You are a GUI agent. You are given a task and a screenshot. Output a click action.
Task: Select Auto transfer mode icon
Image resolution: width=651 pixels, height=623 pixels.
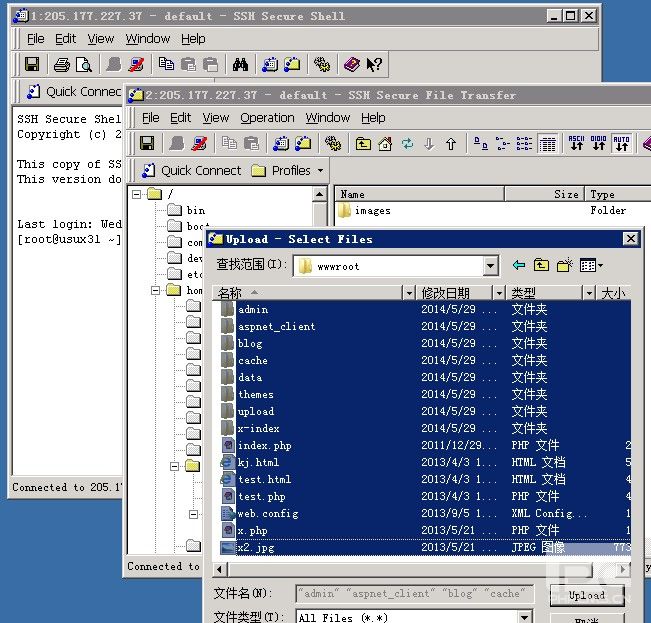click(x=622, y=143)
